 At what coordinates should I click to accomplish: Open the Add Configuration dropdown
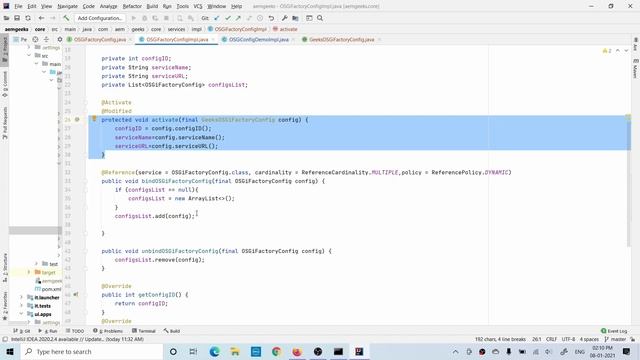(100, 18)
